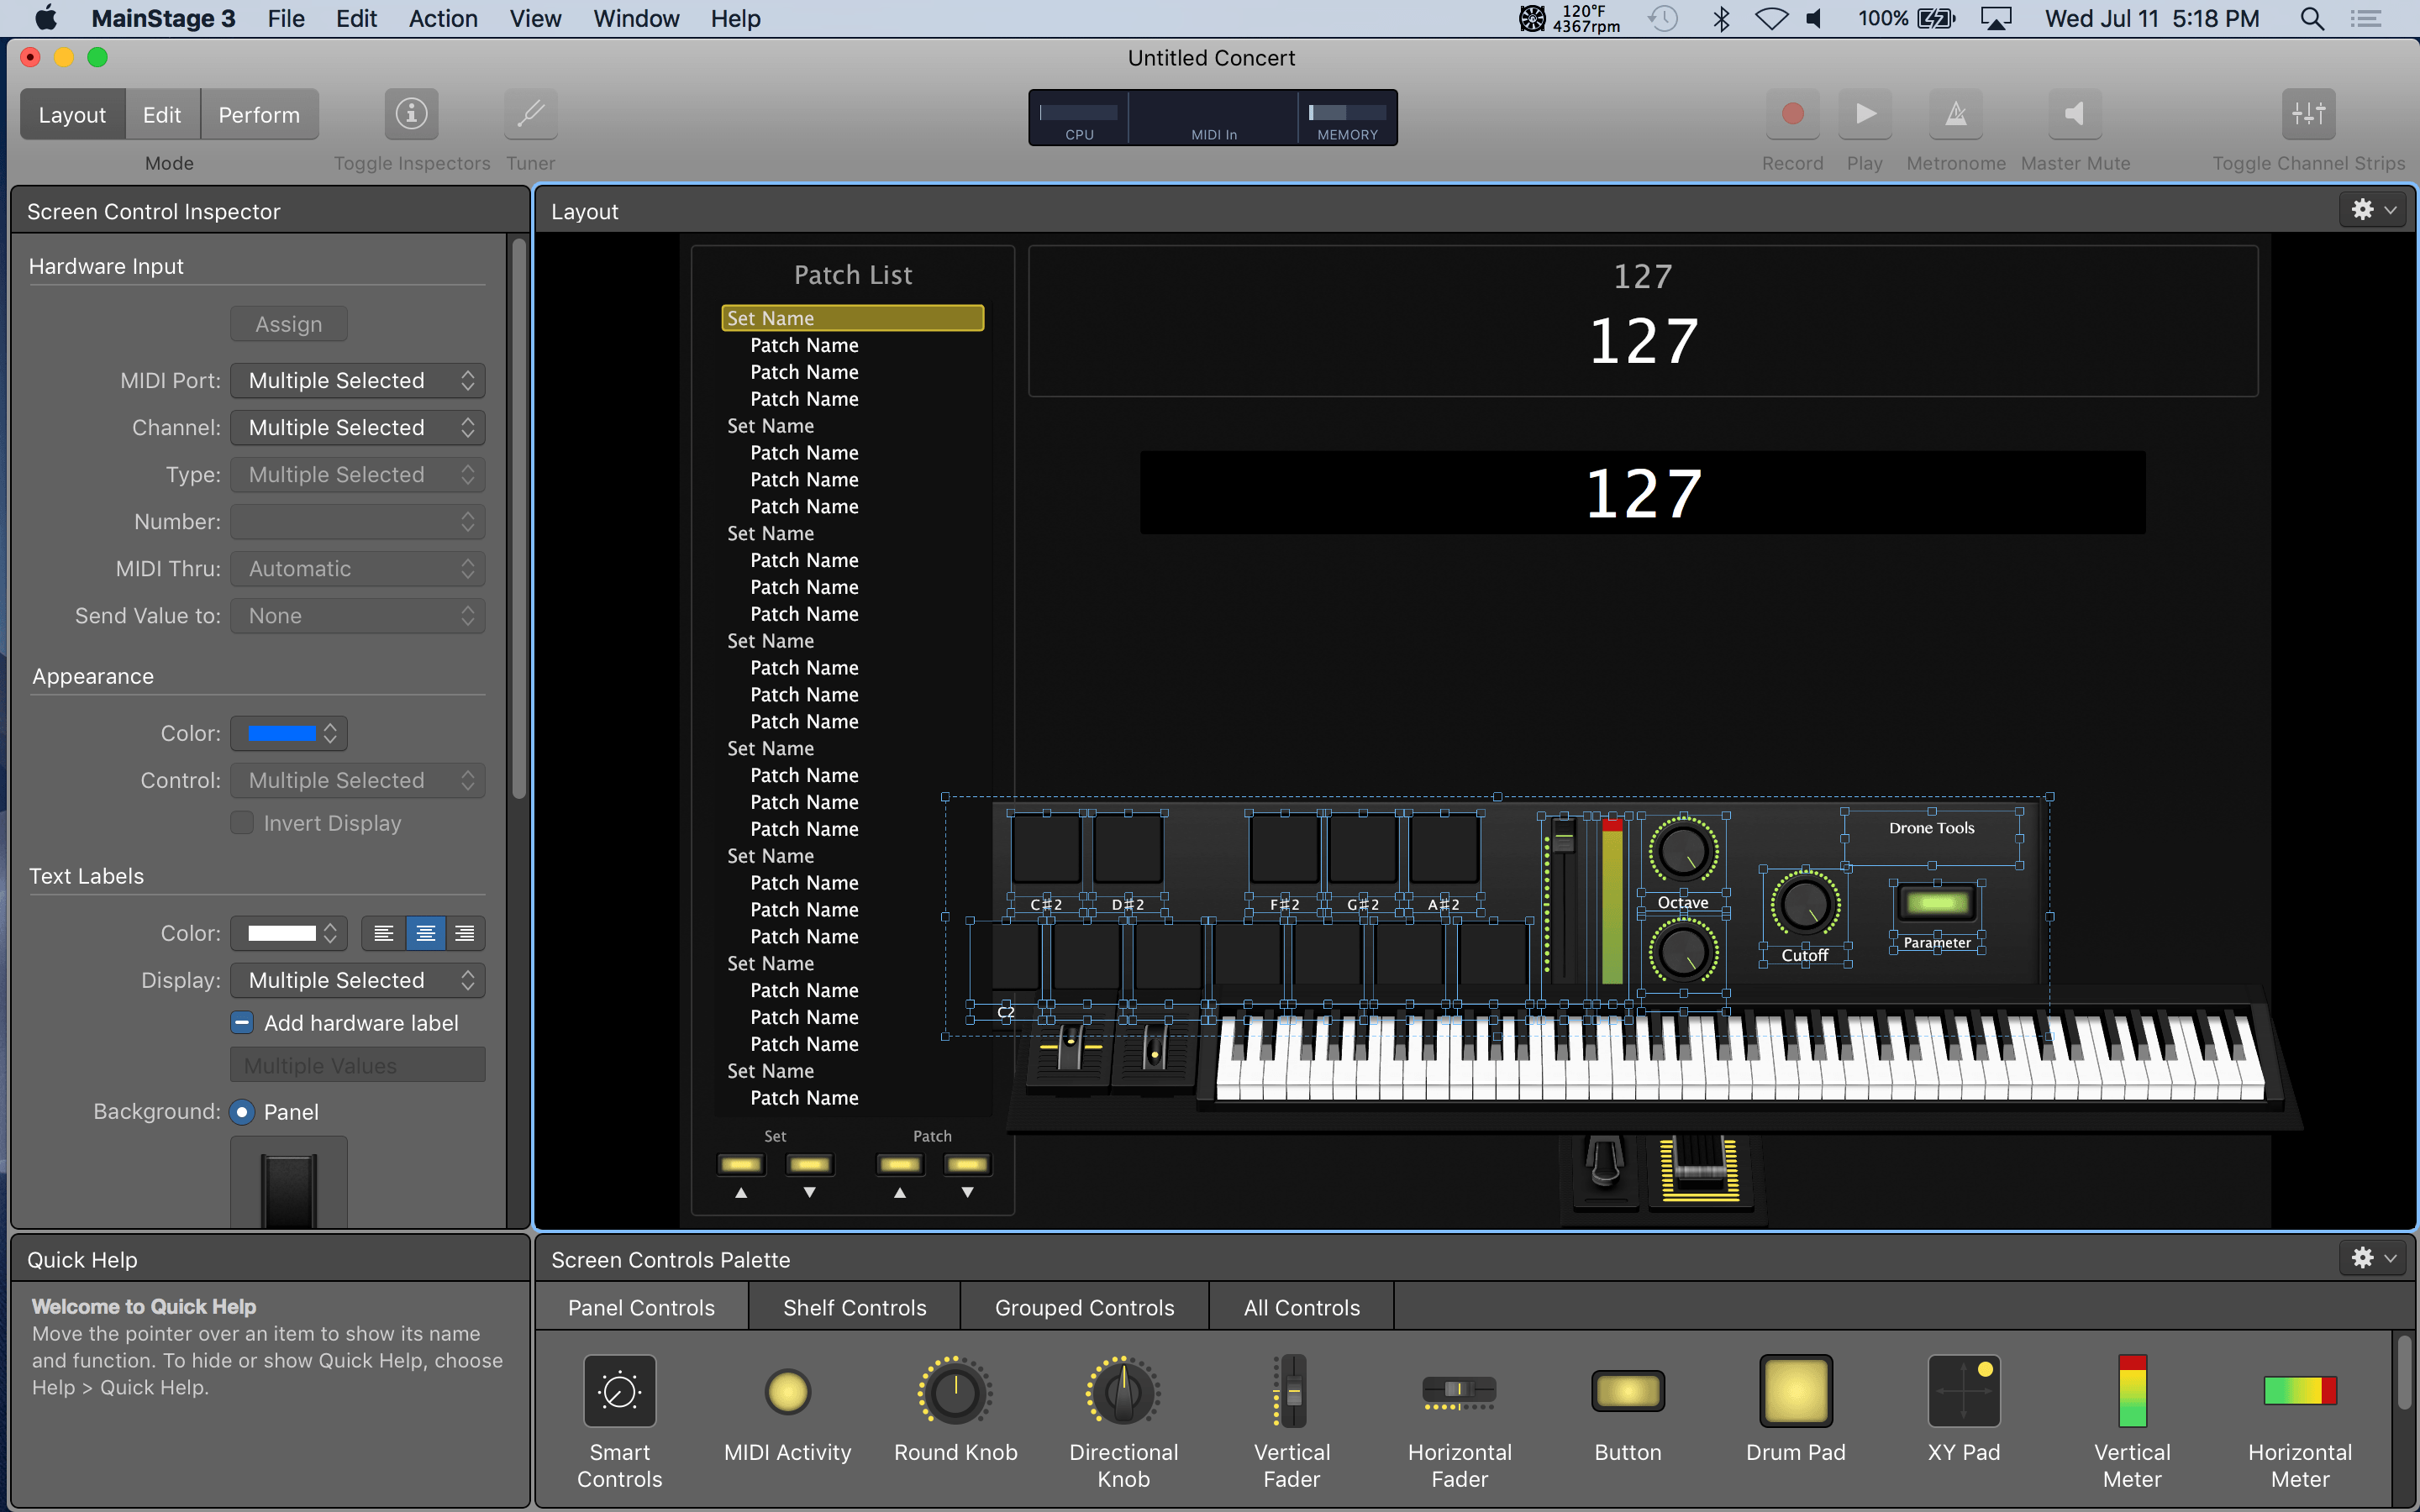Set text label alignment to right

click(465, 933)
